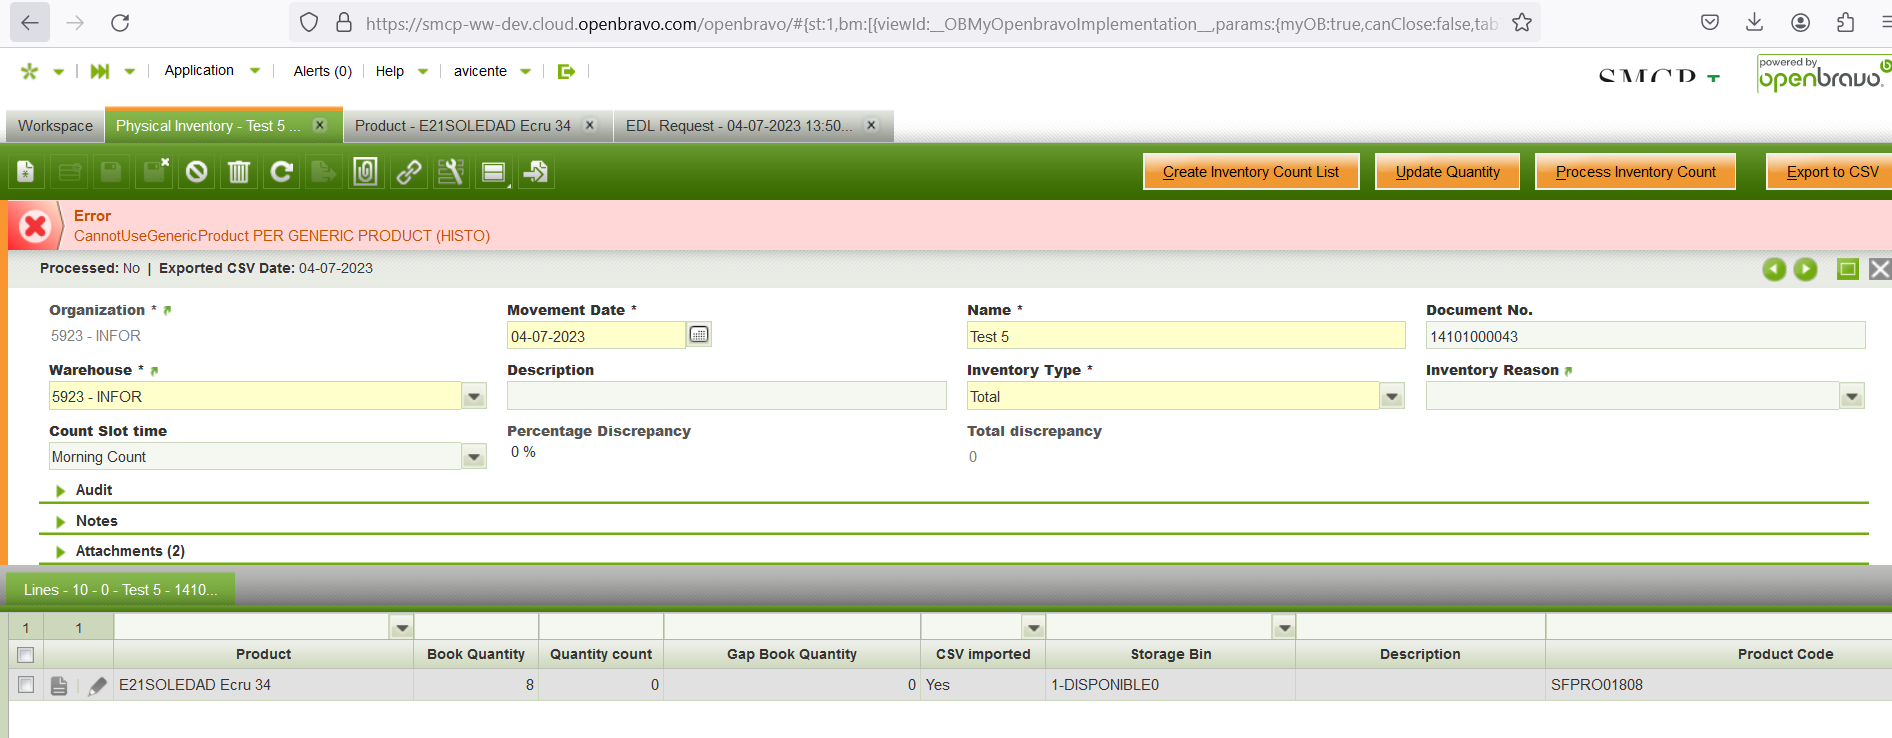Screen dimensions: 1892x738
Task: Click the new row in grid toolbar icon
Action: [69, 172]
